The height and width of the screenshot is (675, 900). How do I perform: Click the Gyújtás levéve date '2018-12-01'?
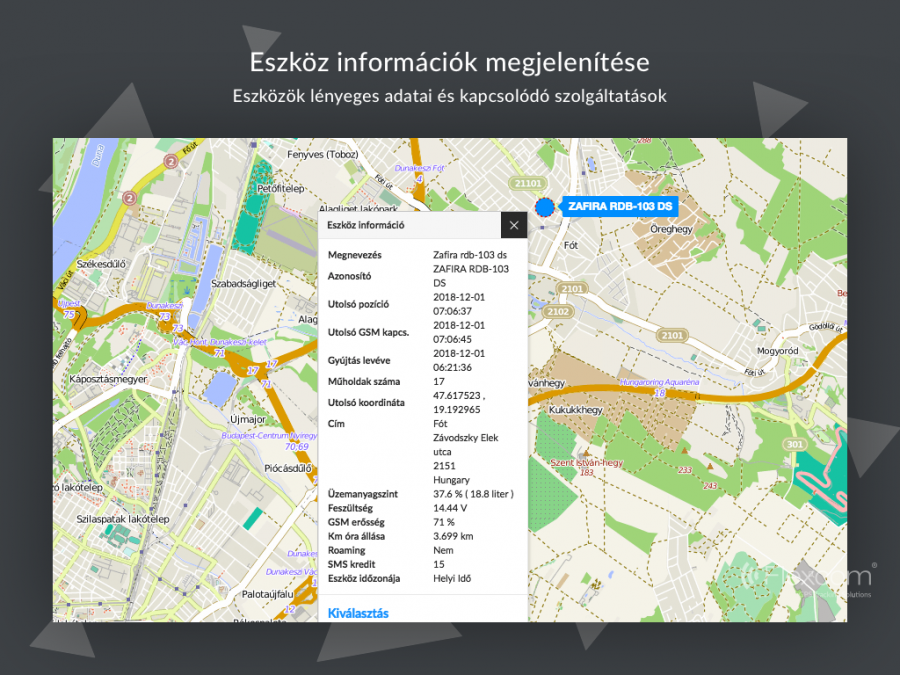pos(459,353)
